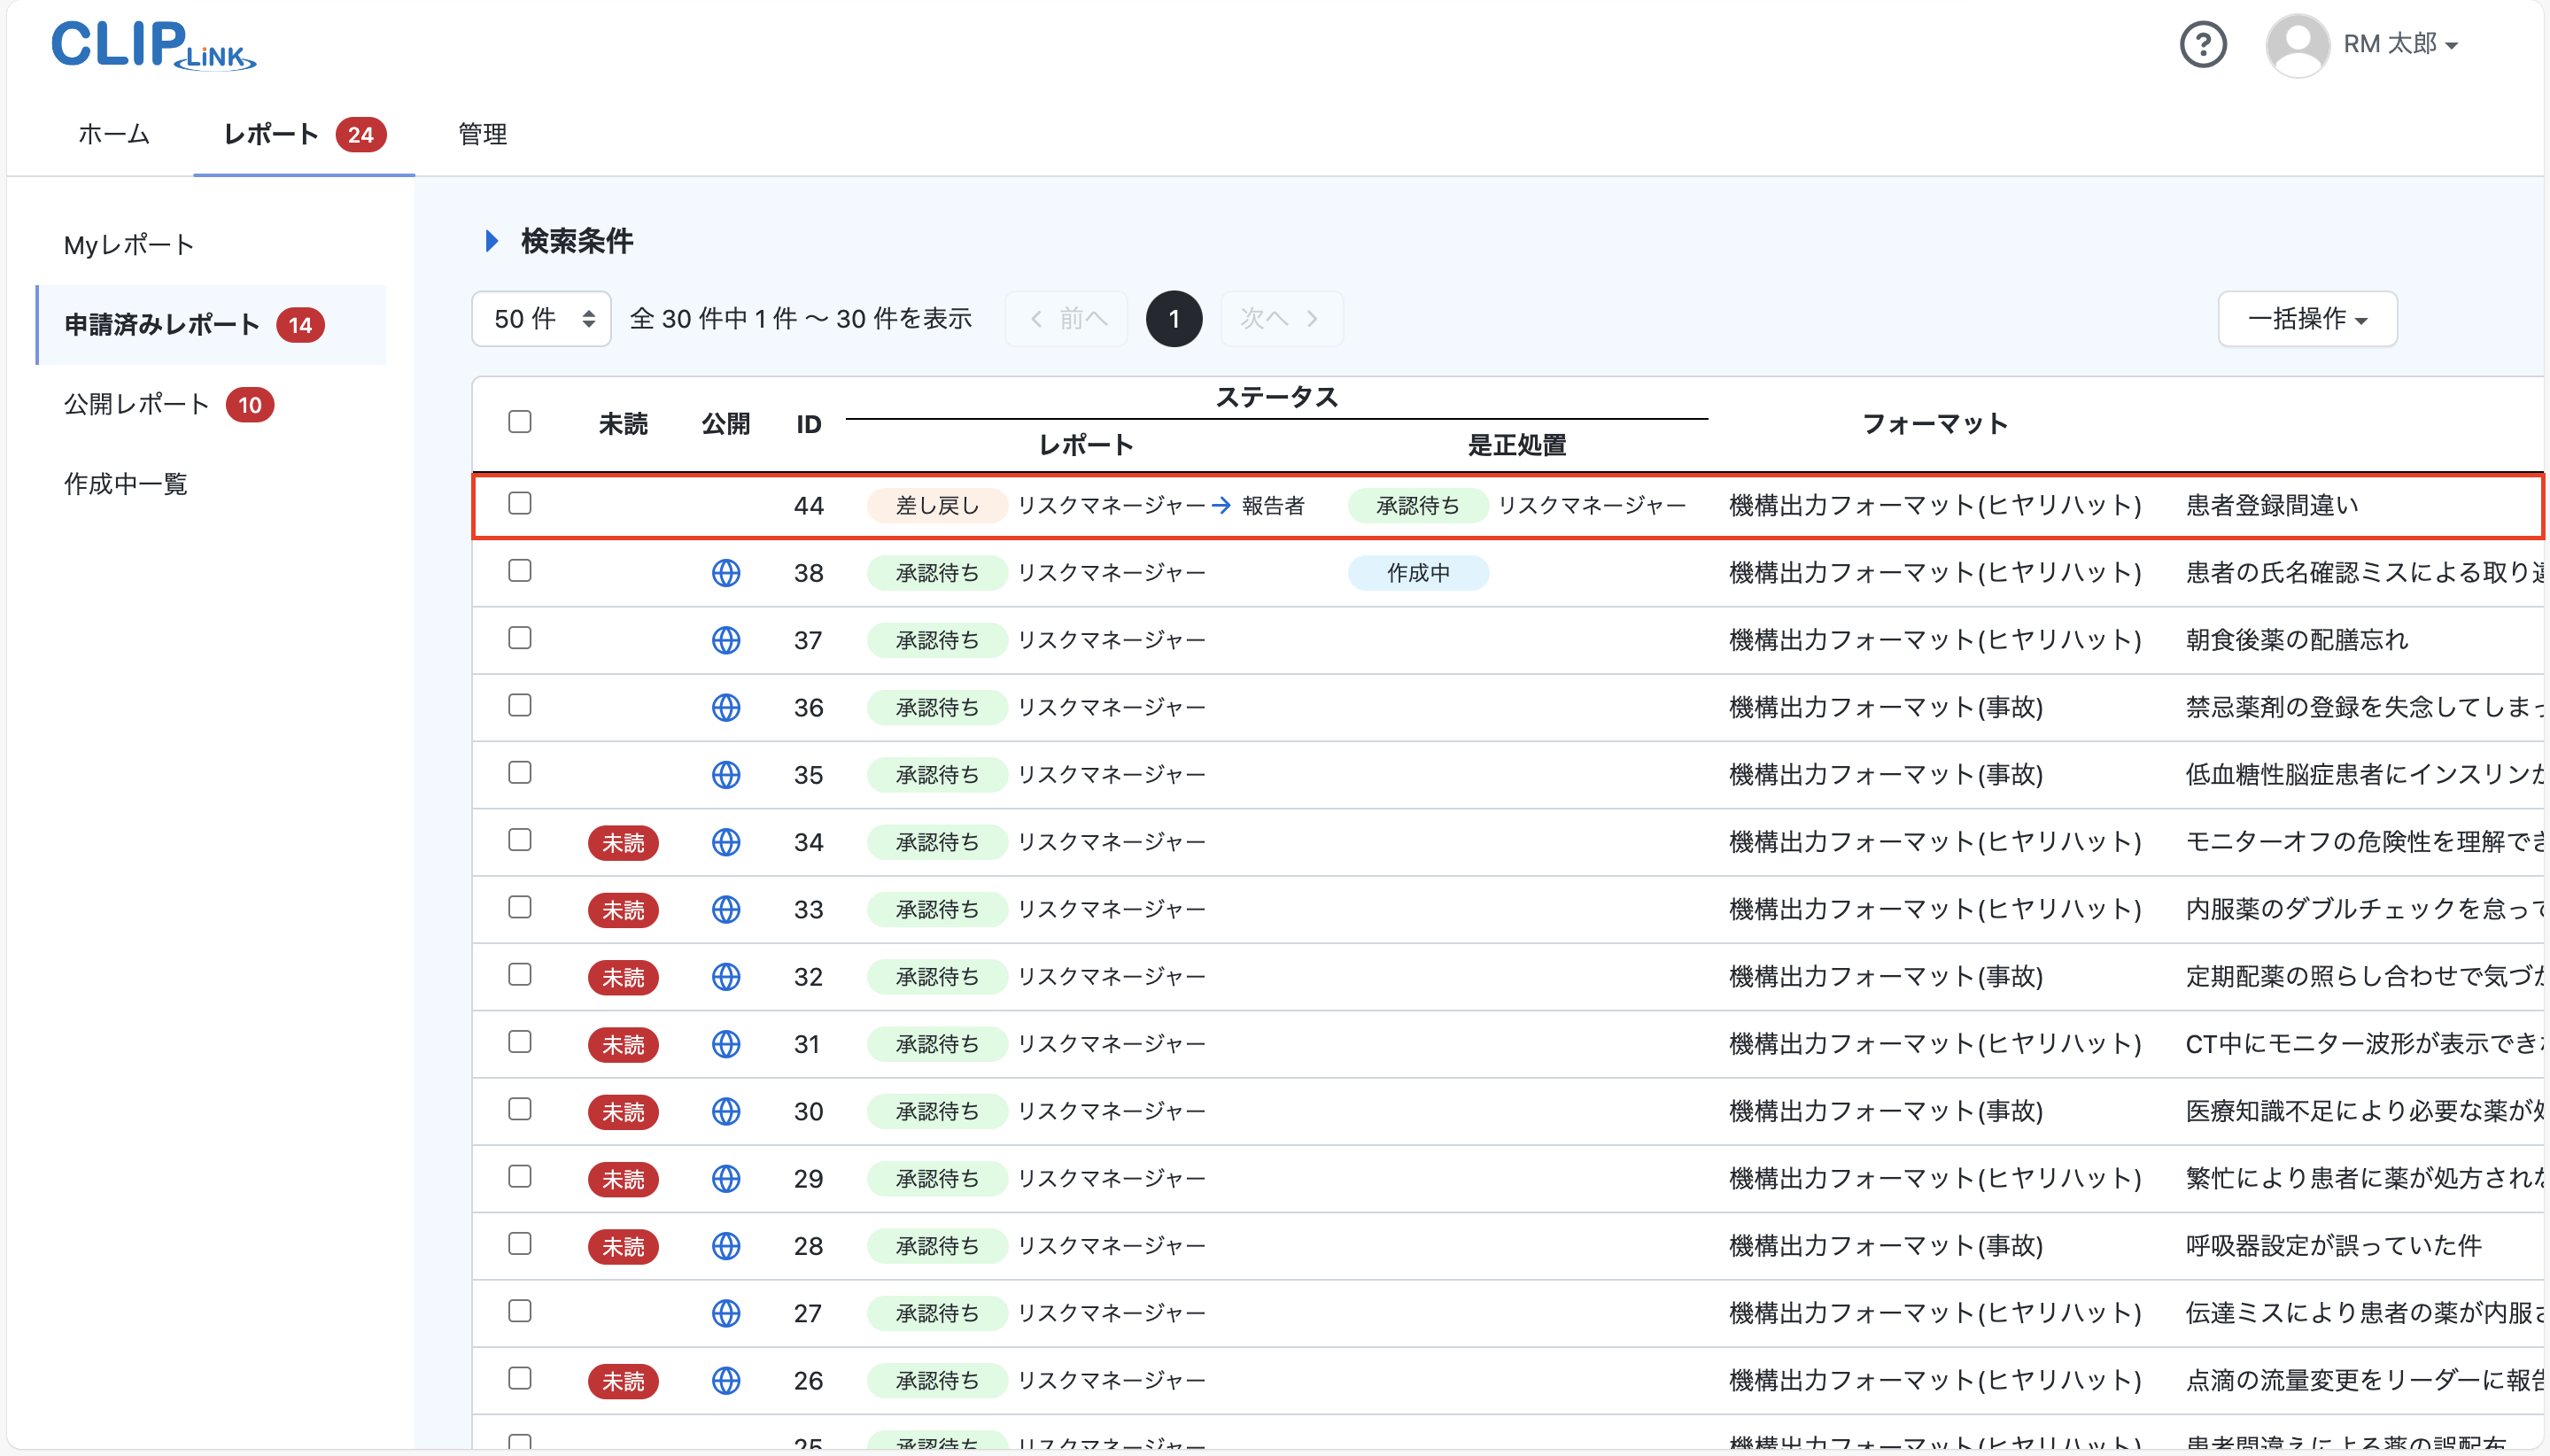Click the globe public icon on report 38
This screenshot has width=2550, height=1456.
[726, 573]
